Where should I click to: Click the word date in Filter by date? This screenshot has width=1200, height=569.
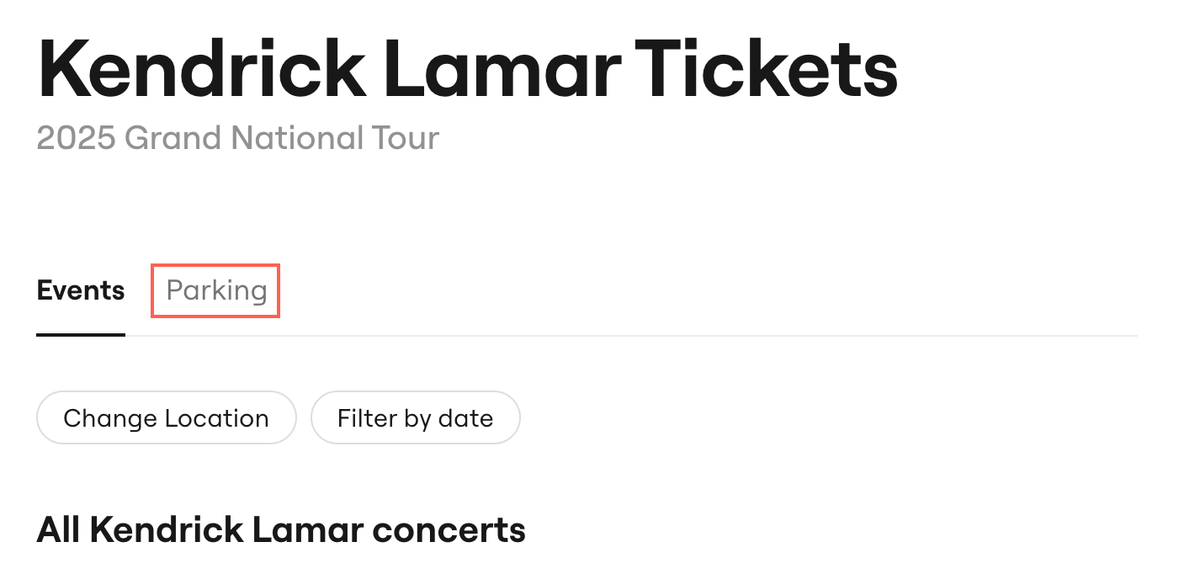tap(466, 418)
